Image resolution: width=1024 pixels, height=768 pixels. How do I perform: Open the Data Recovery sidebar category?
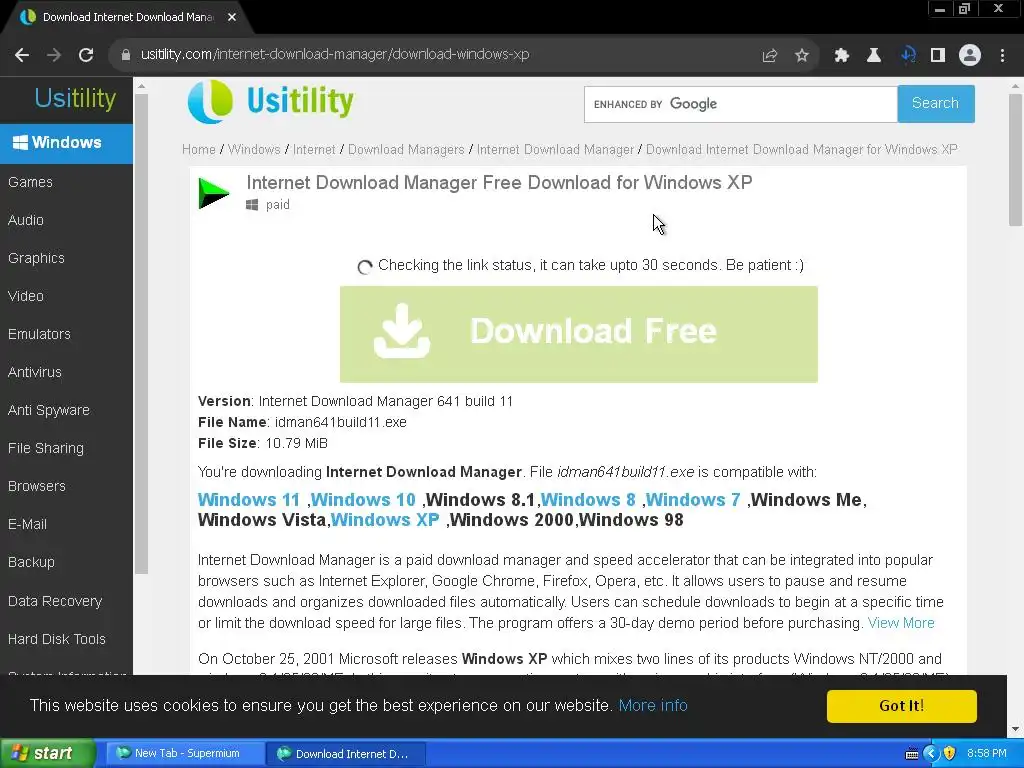(55, 601)
